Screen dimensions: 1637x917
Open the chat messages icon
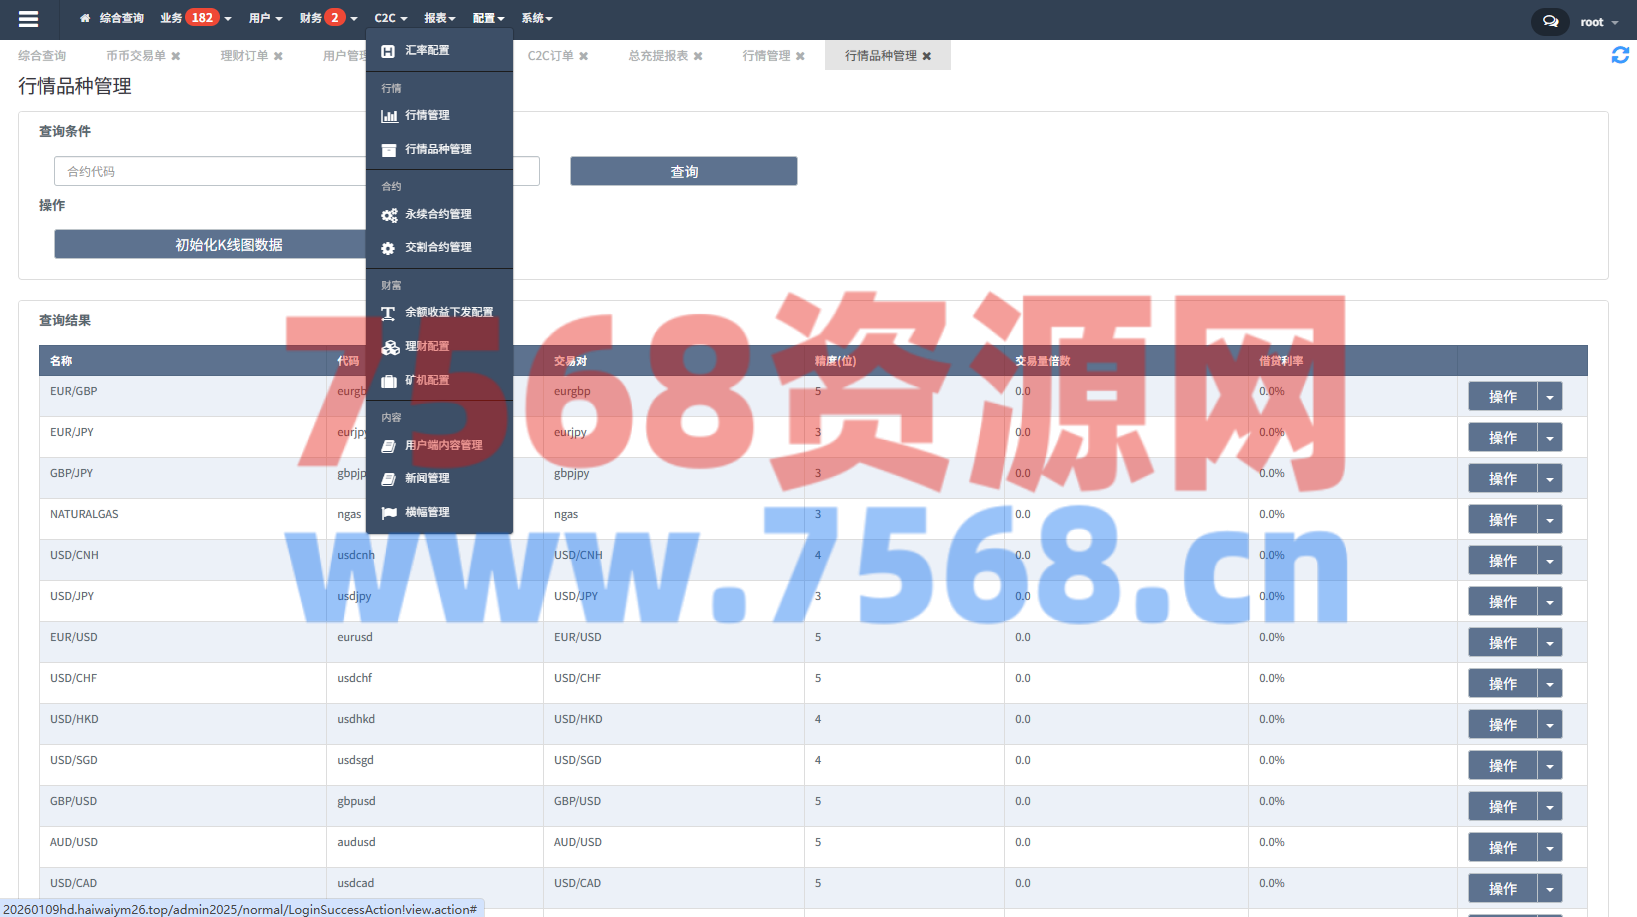(x=1550, y=21)
